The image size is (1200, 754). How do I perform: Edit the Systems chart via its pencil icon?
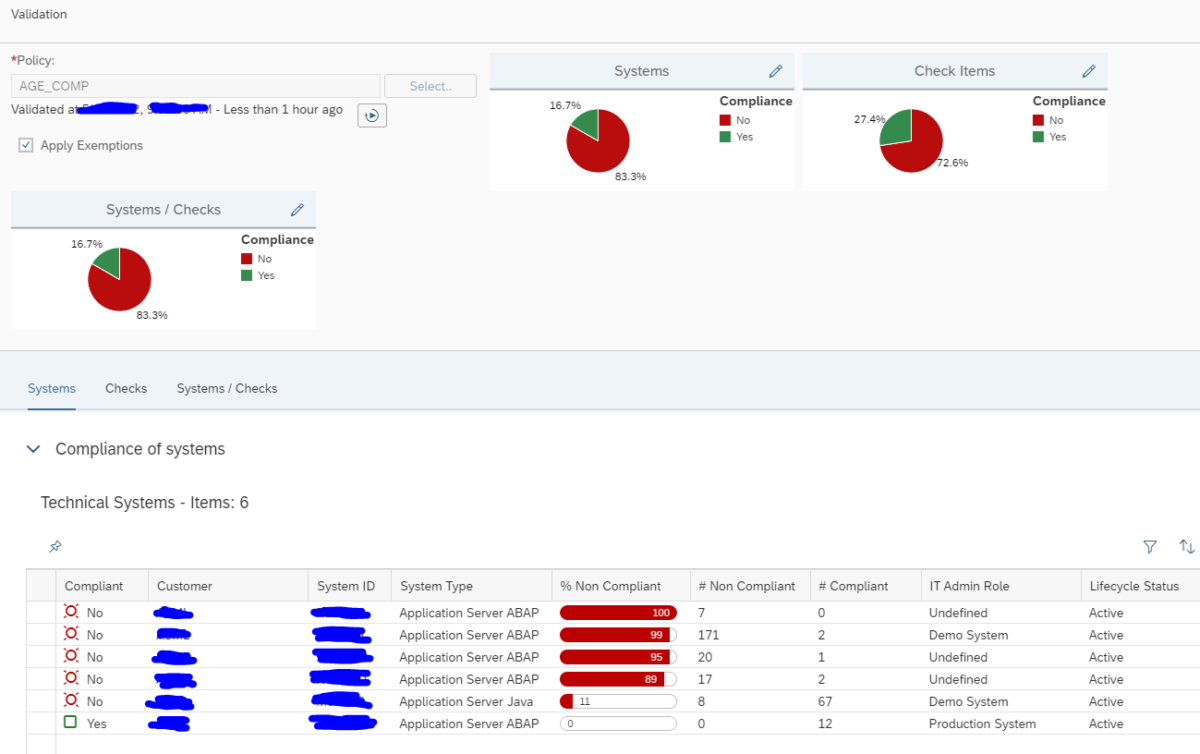click(775, 71)
